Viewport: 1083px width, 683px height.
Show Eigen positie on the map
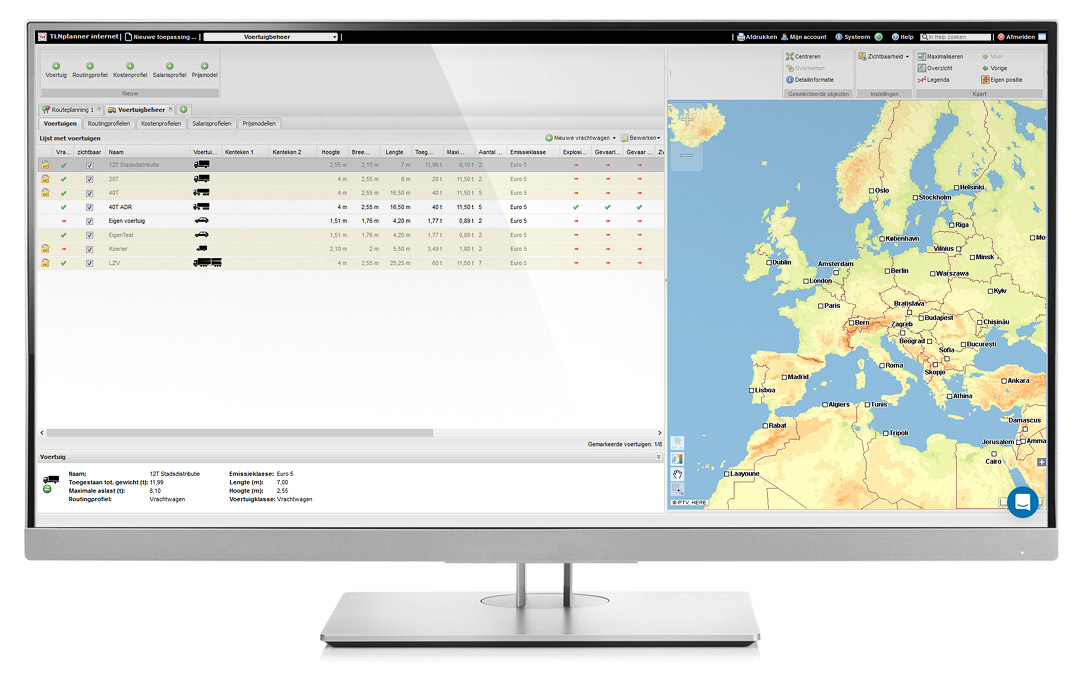[x=1001, y=80]
